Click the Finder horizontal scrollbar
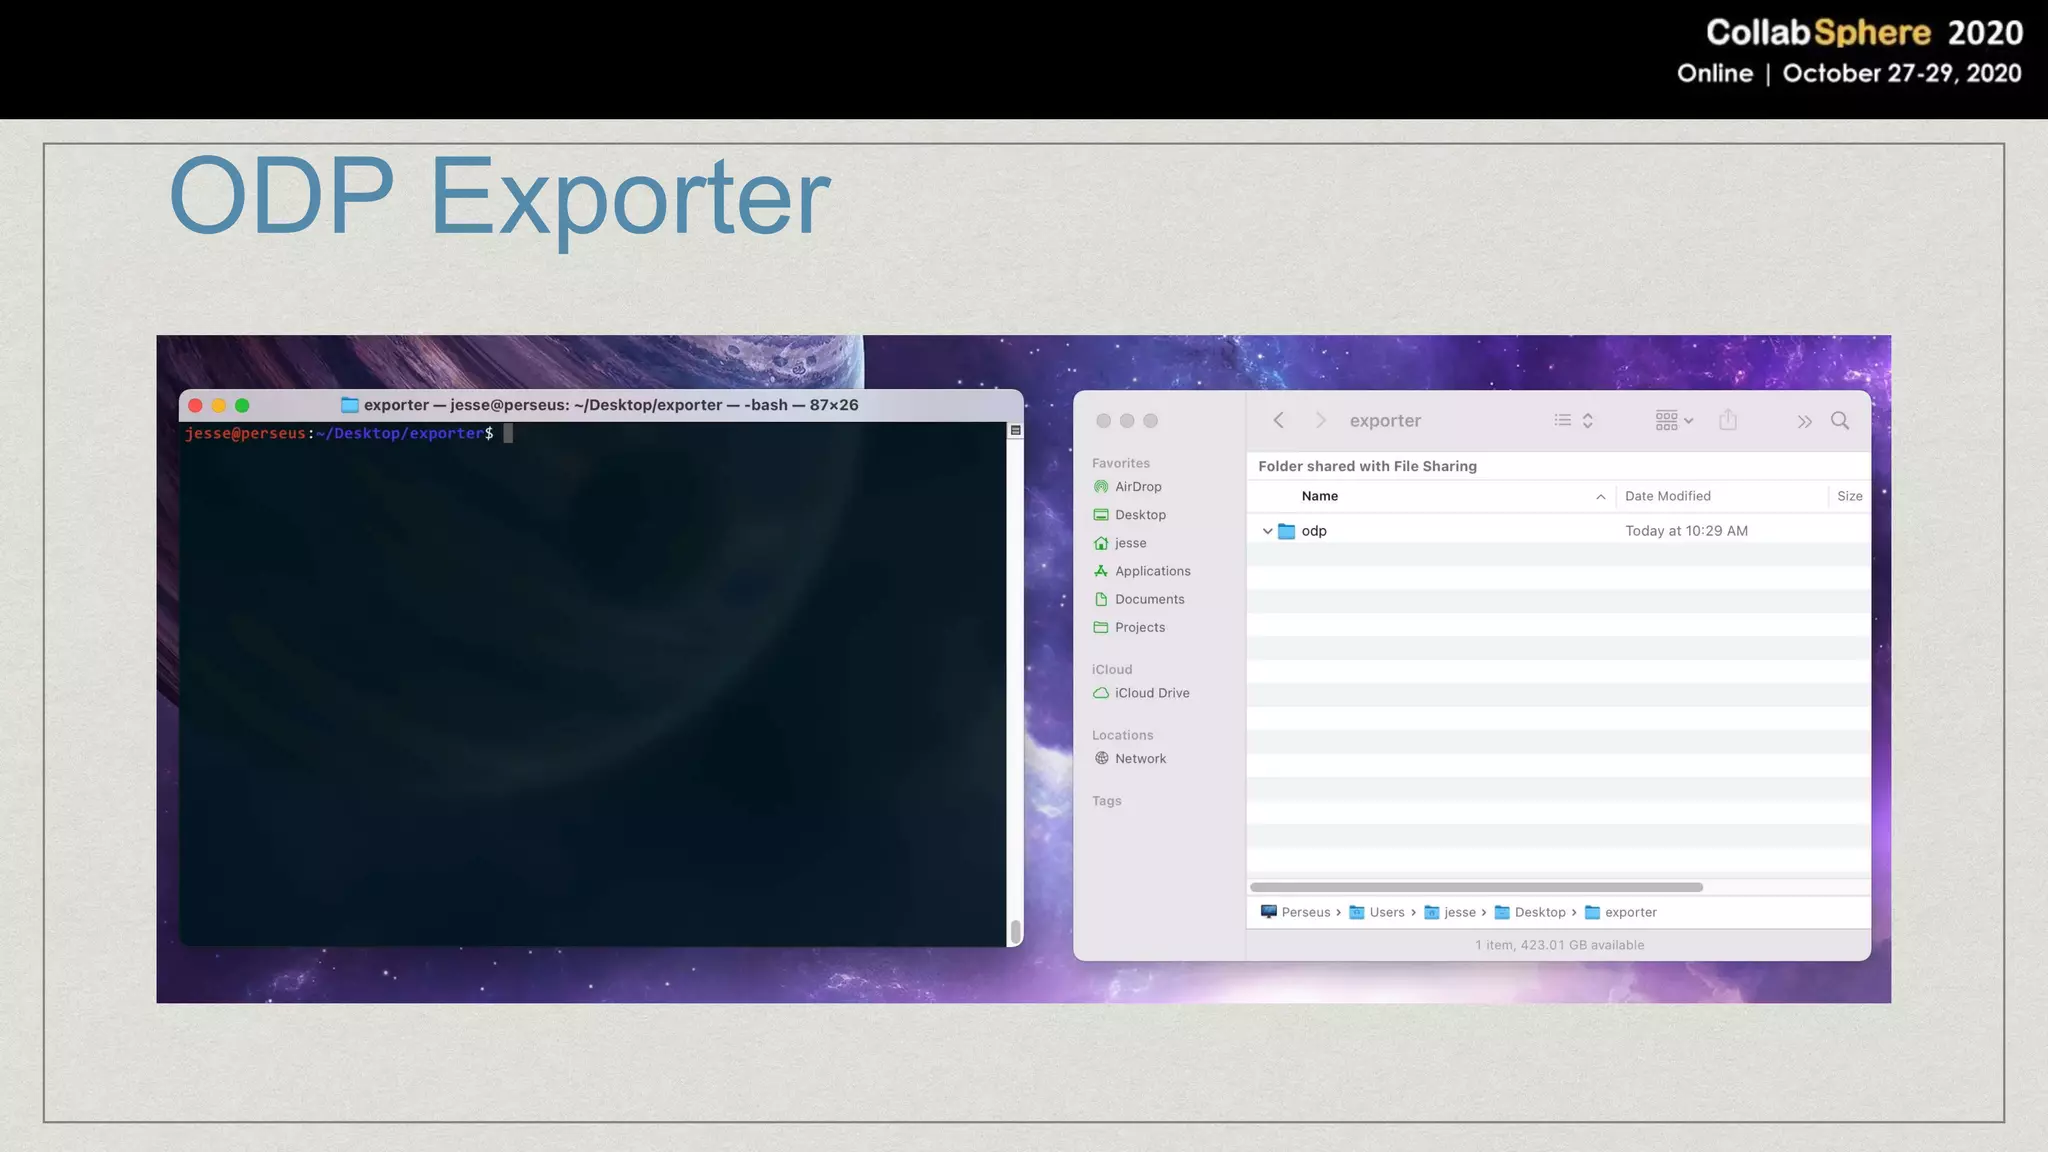 pyautogui.click(x=1476, y=887)
